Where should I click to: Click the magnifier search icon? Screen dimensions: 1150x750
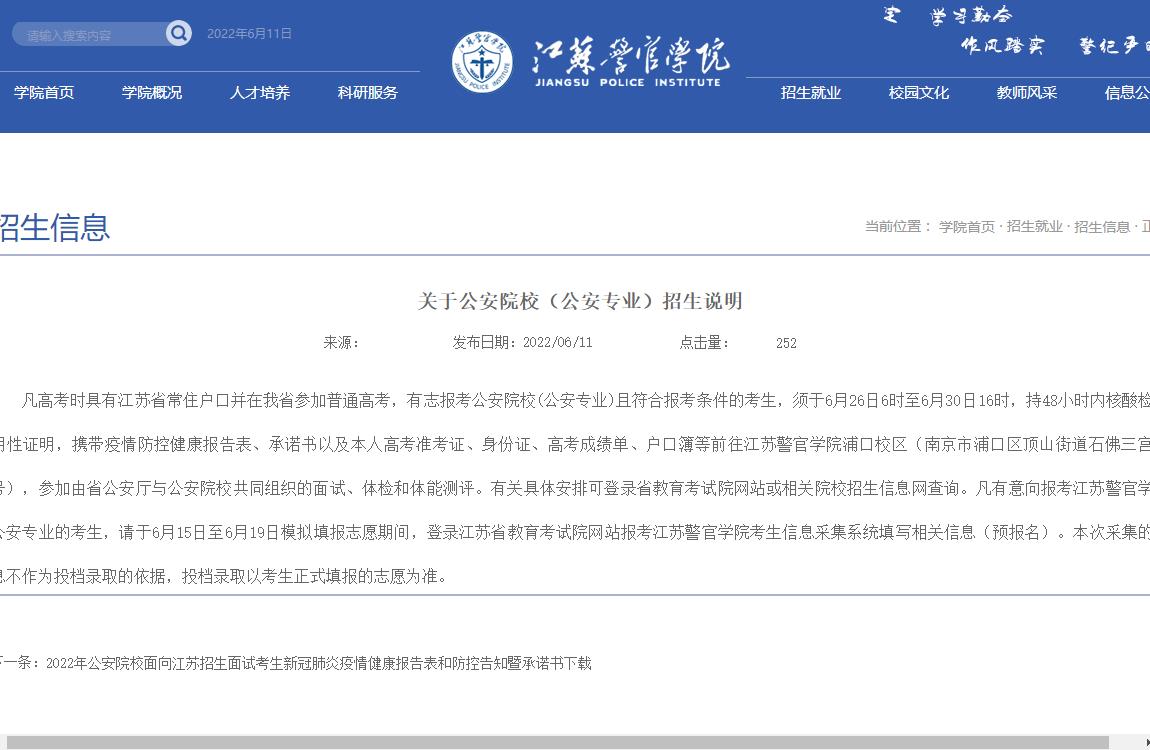point(178,33)
